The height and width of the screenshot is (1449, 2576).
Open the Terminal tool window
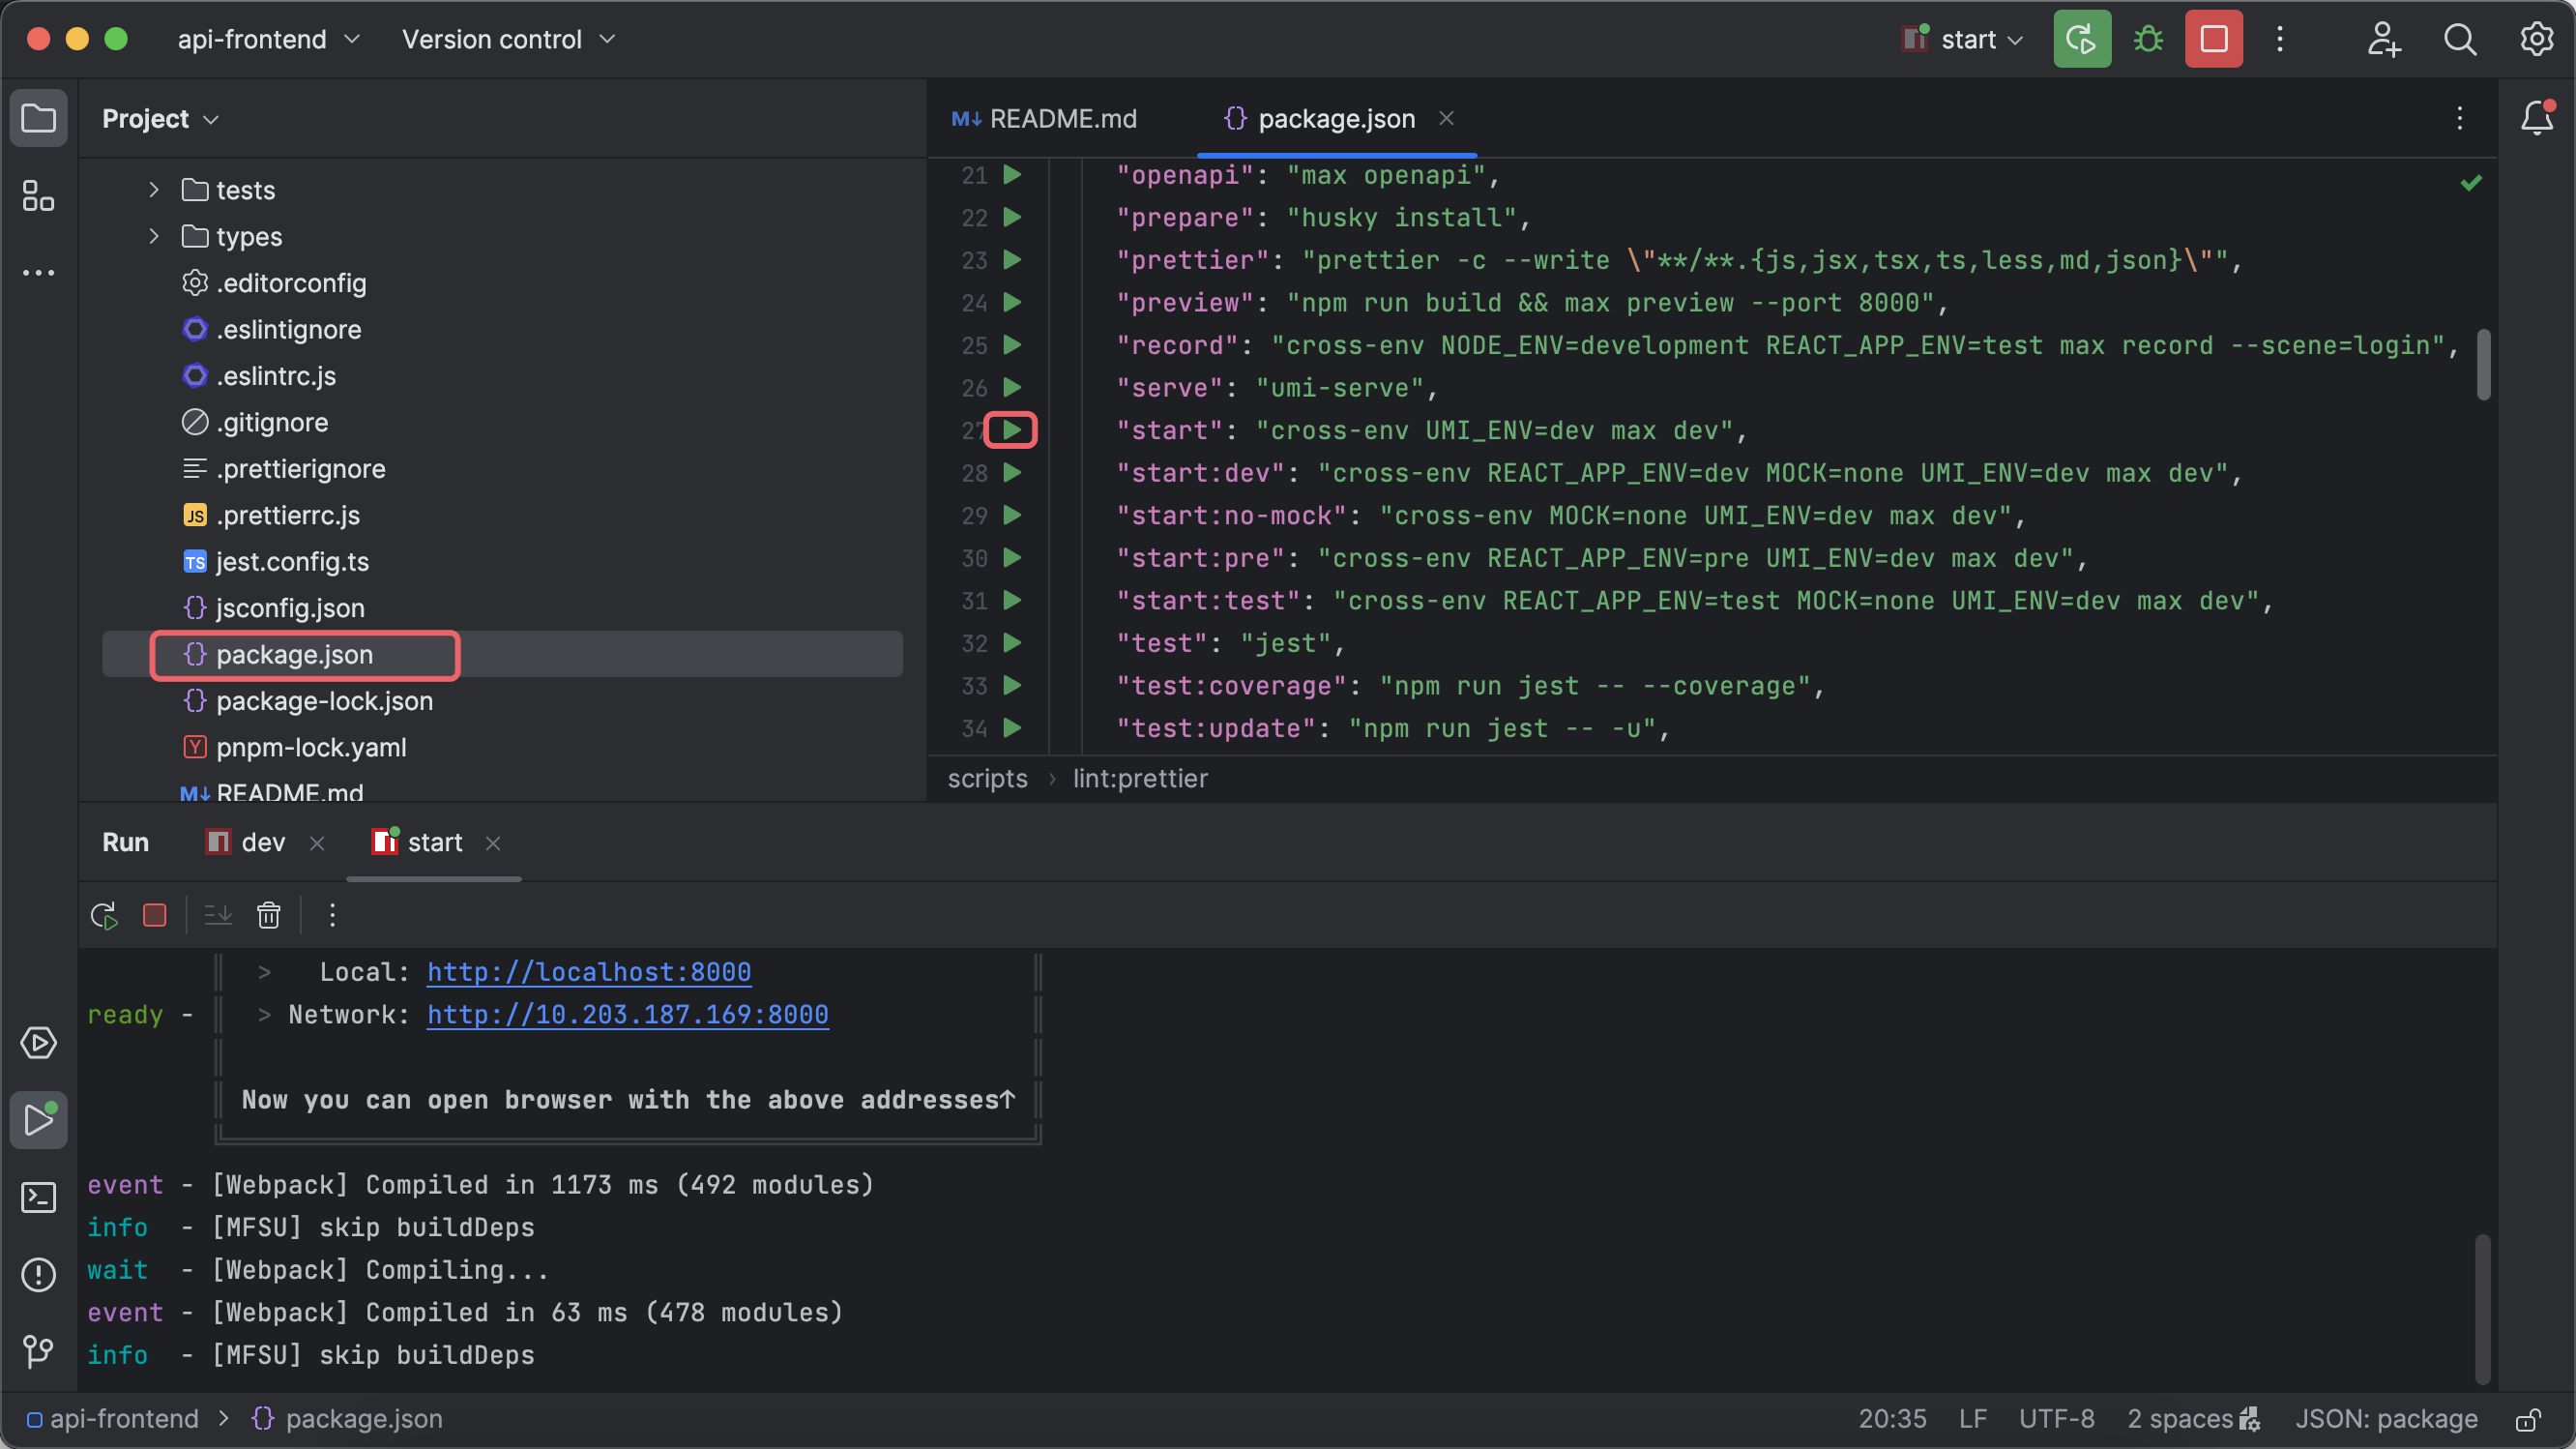point(39,1197)
